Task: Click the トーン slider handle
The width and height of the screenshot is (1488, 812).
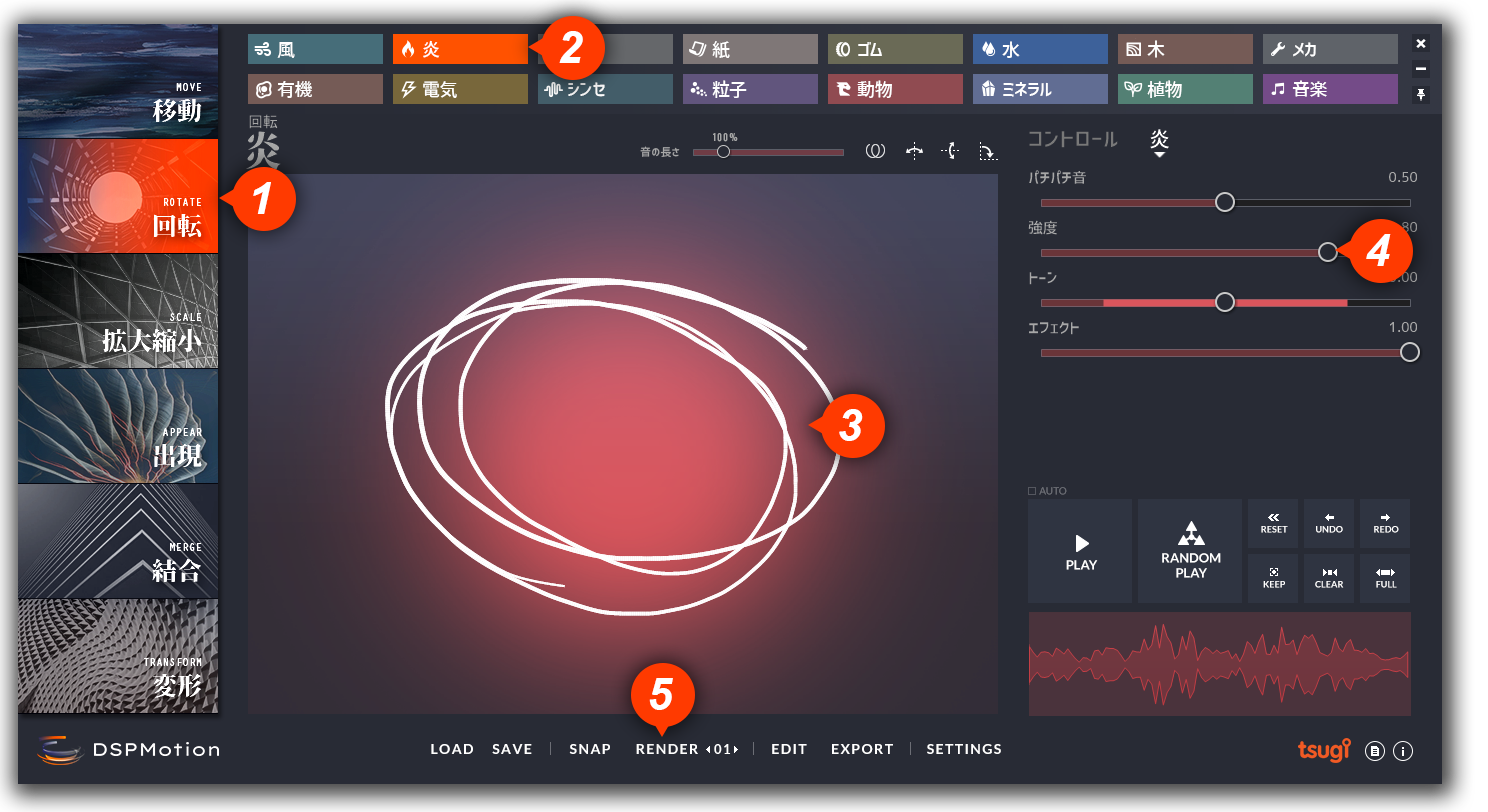Action: coord(1225,302)
